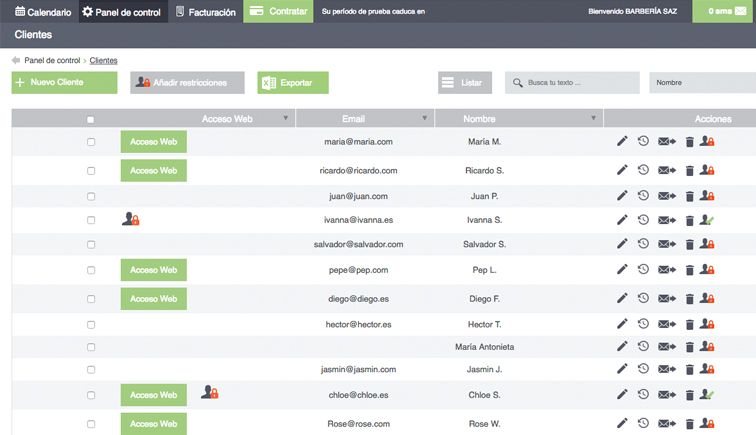Screen dimensions: 756x435
Task: Open the Nombre column header dropdown
Action: pos(593,118)
